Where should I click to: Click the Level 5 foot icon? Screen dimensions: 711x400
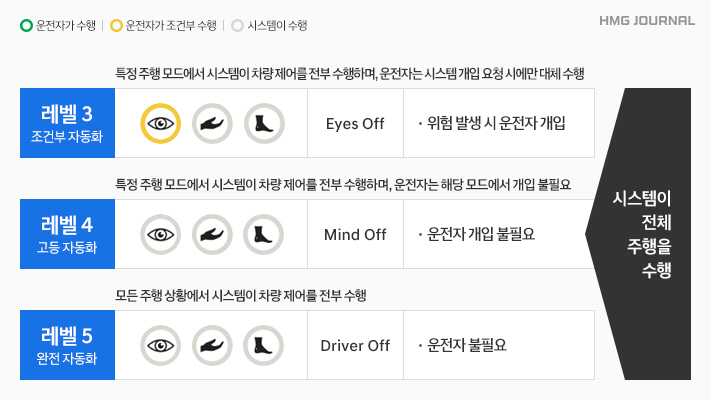point(264,345)
